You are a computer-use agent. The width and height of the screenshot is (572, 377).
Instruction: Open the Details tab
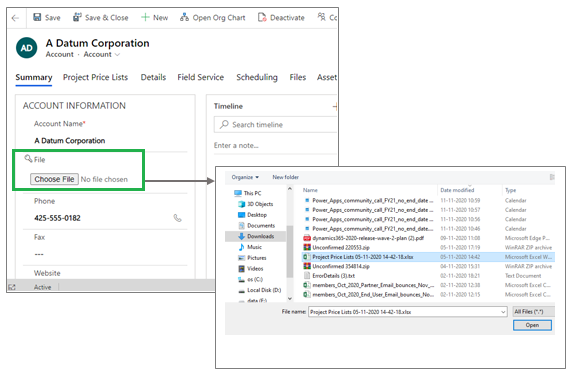click(153, 77)
